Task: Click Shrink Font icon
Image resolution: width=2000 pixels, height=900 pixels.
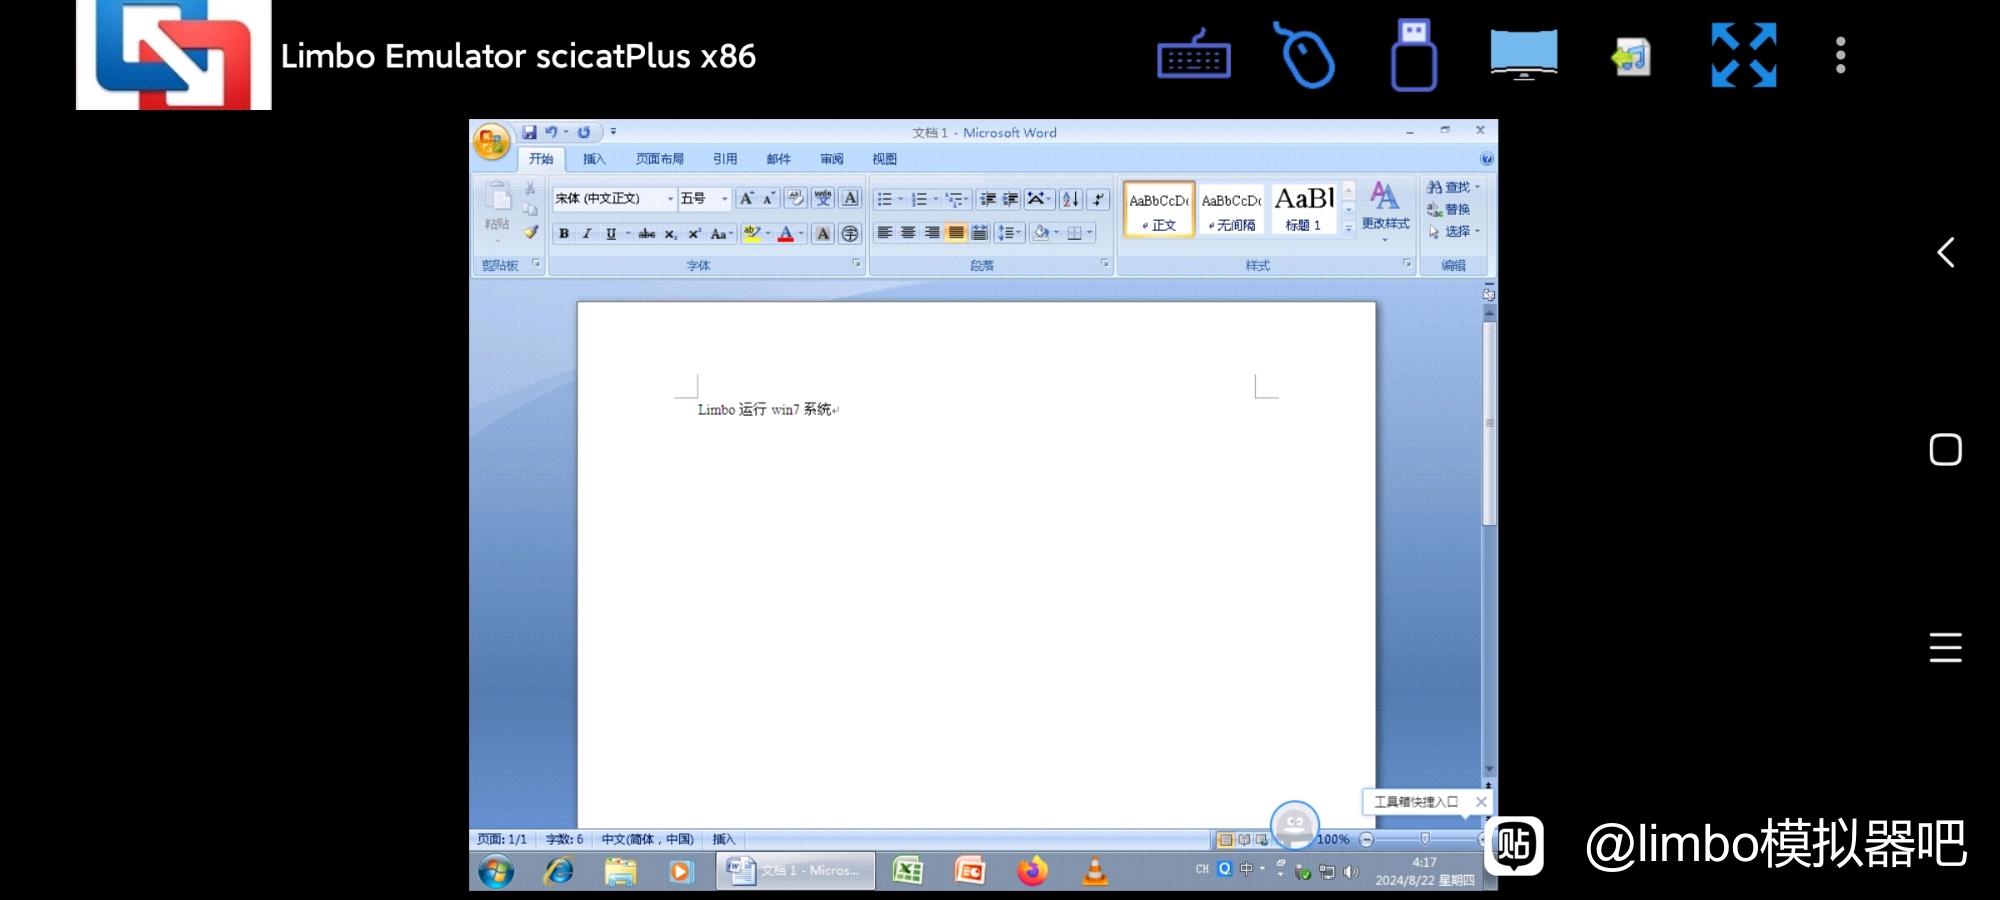Action: [x=769, y=198]
